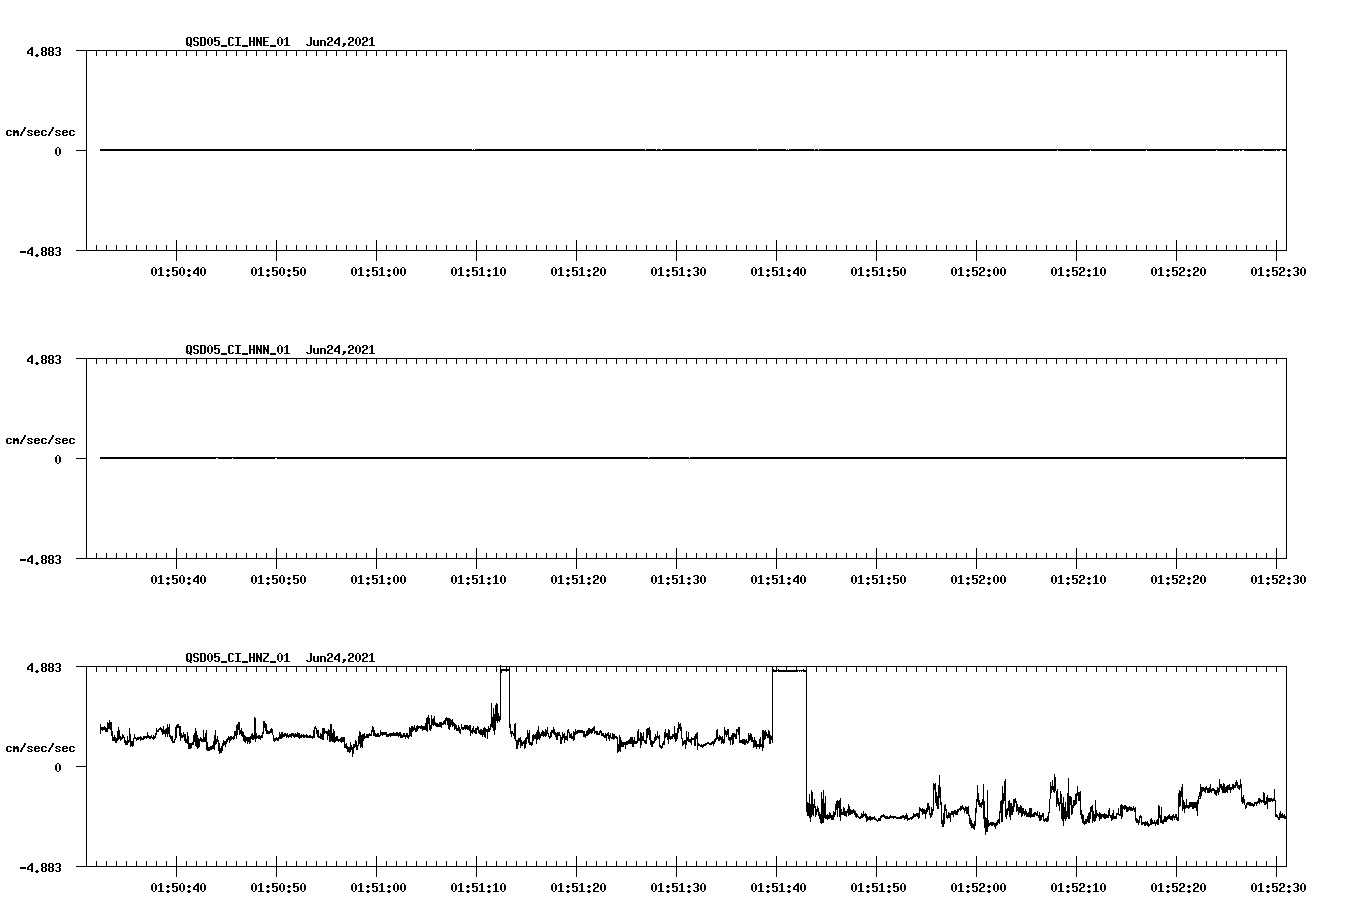The width and height of the screenshot is (1358, 924).
Task: Click the cm/sec/sec unit label of the HNE plot
Action: 40,132
